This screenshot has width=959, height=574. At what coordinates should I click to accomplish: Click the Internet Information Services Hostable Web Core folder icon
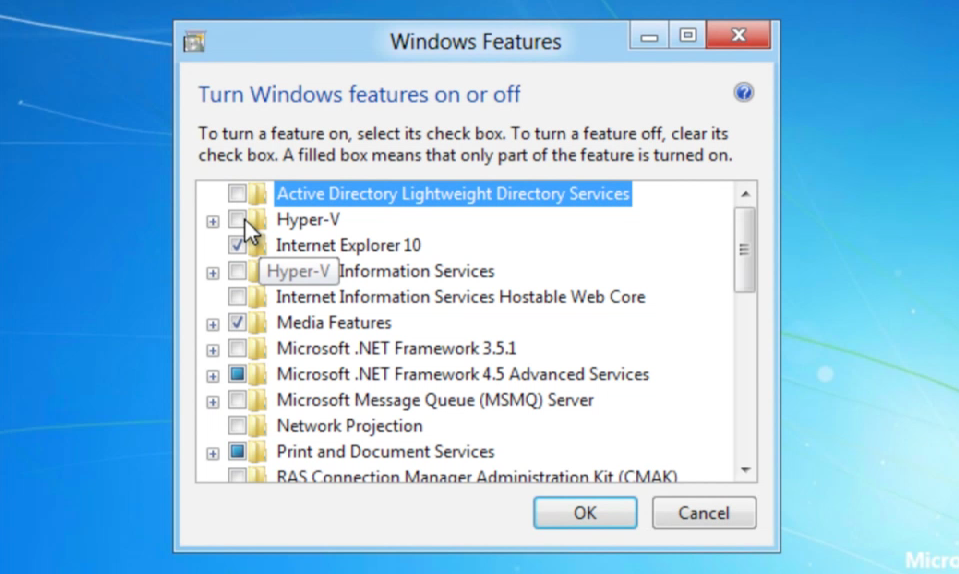point(257,297)
